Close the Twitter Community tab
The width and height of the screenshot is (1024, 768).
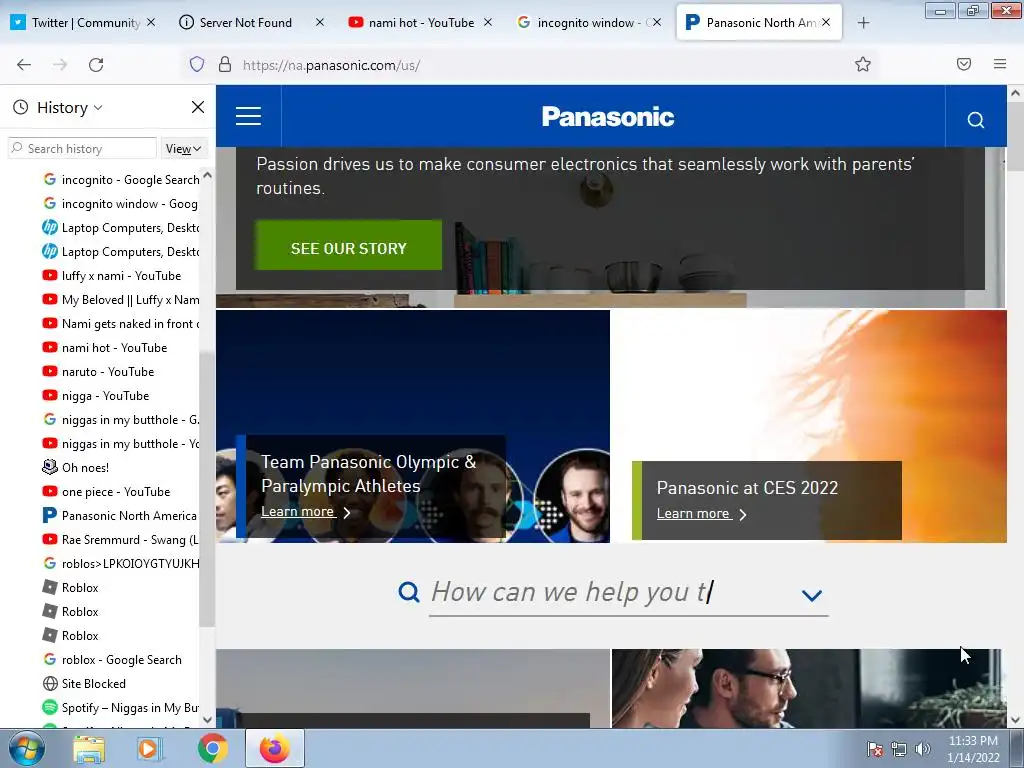151,22
